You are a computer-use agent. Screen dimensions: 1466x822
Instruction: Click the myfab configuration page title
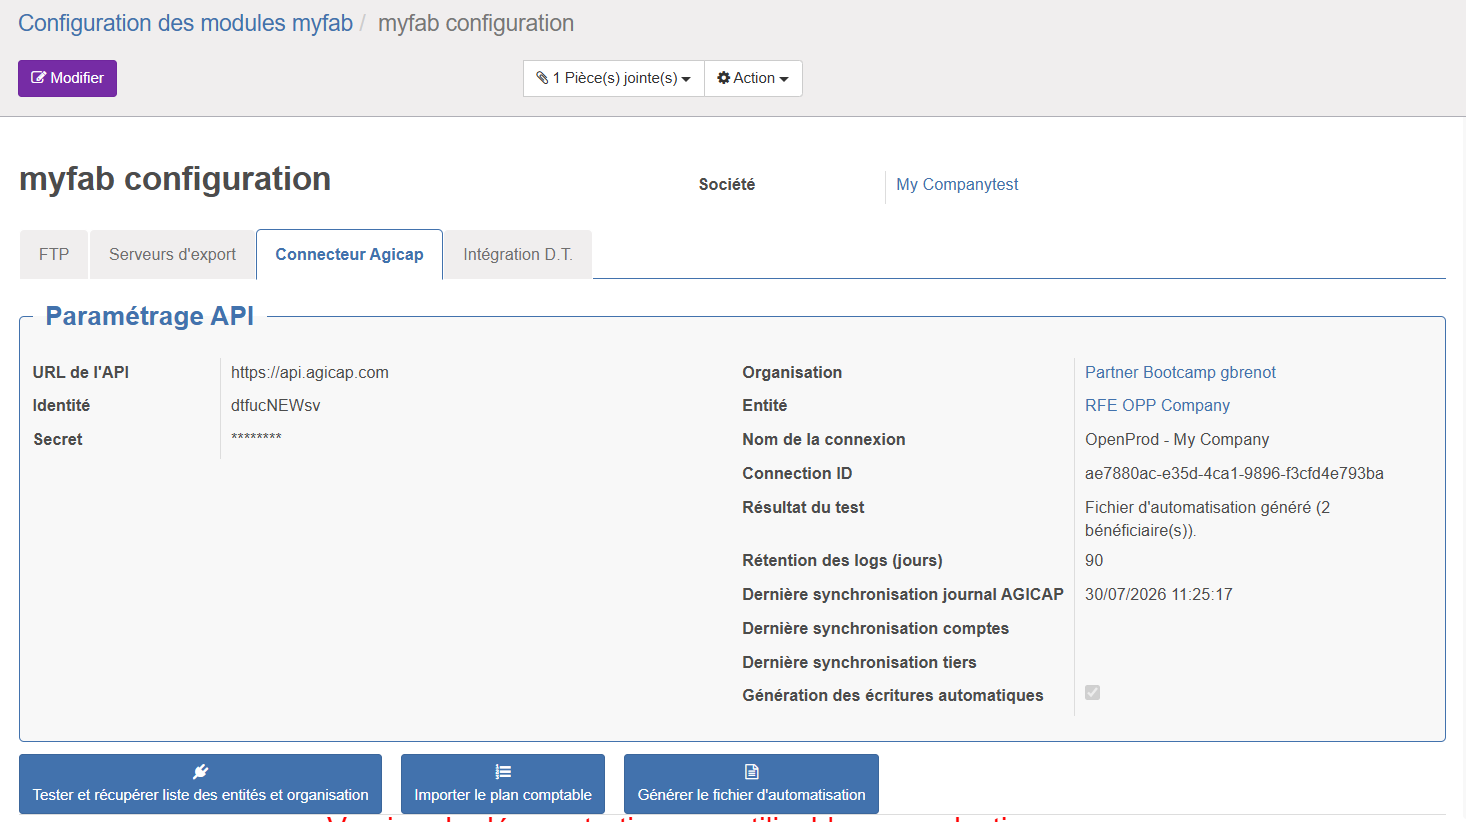point(175,179)
